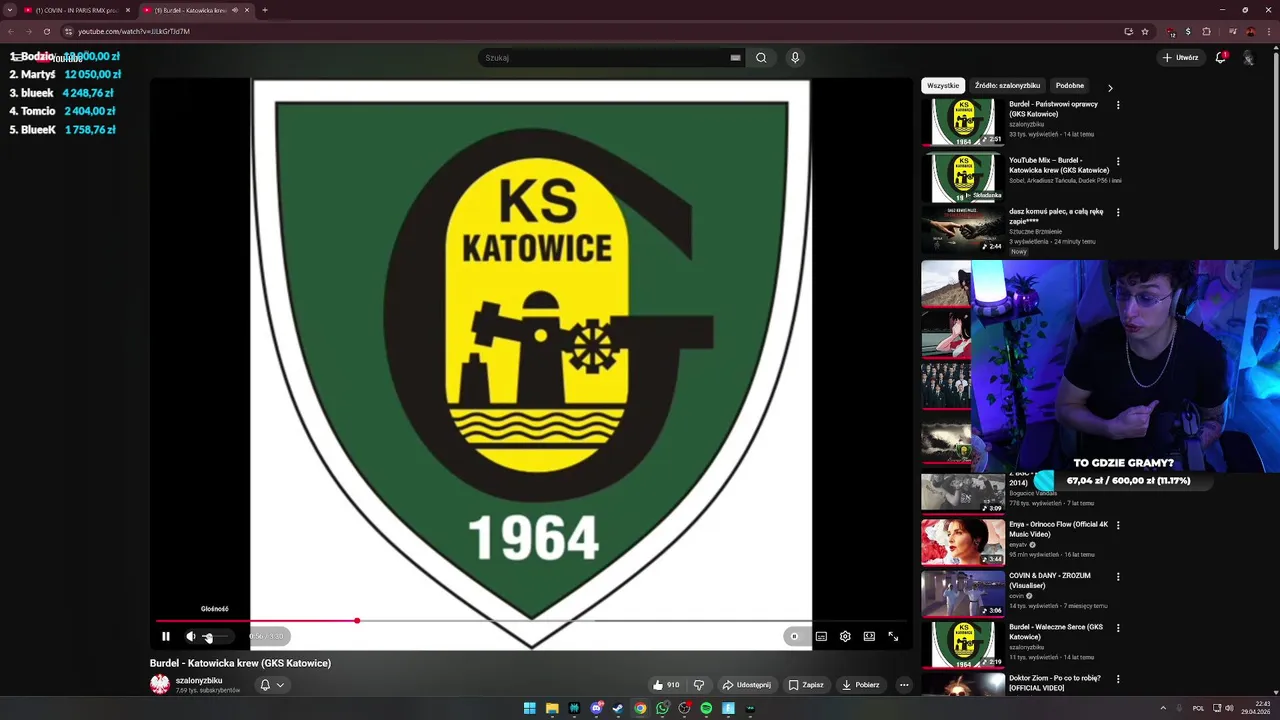
Task: Bookmark this page with the star icon
Action: (1145, 31)
